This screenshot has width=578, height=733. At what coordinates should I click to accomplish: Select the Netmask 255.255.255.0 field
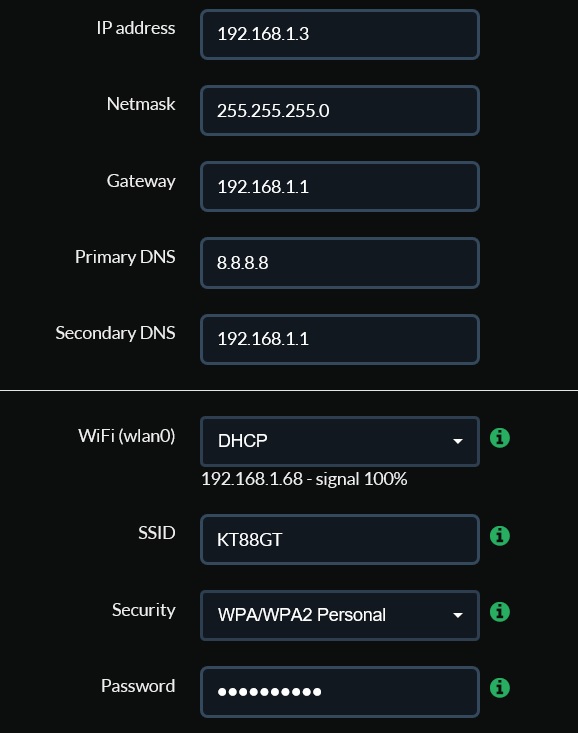(340, 111)
